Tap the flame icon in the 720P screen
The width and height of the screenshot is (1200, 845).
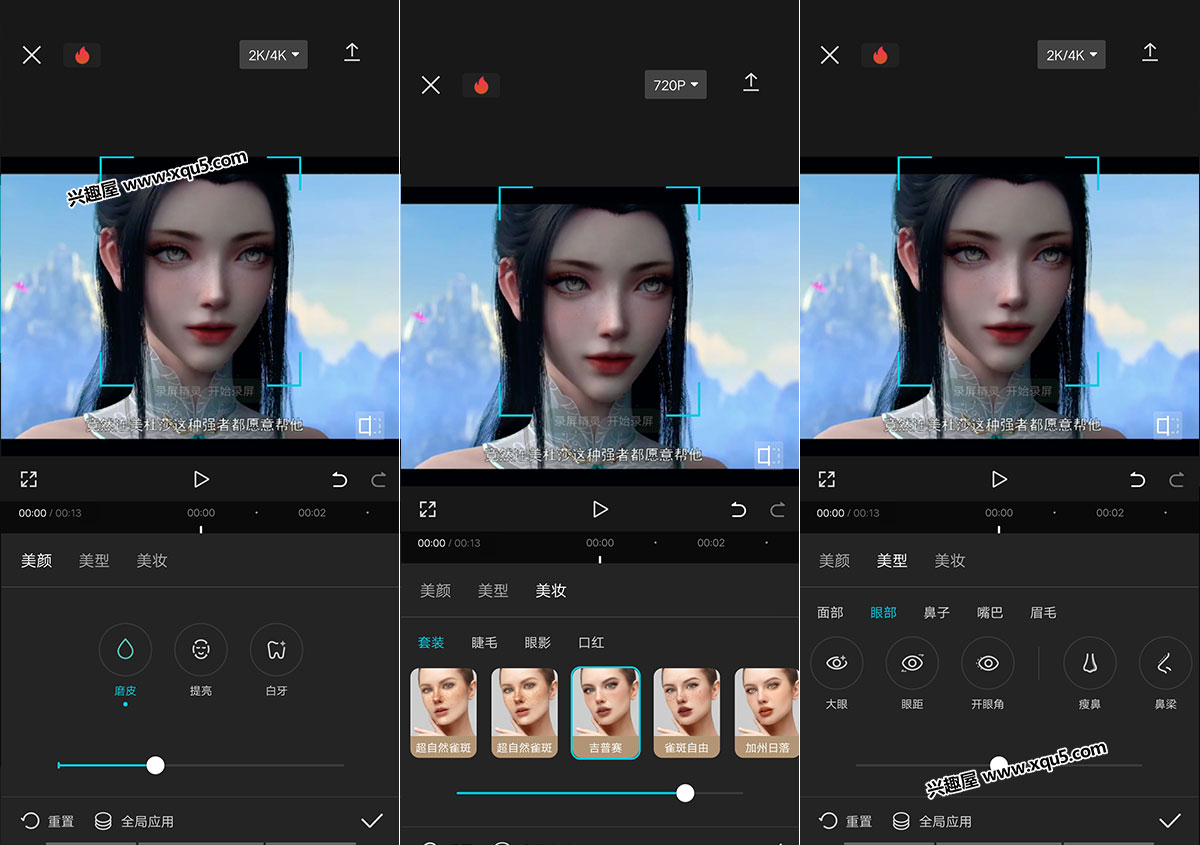point(481,85)
